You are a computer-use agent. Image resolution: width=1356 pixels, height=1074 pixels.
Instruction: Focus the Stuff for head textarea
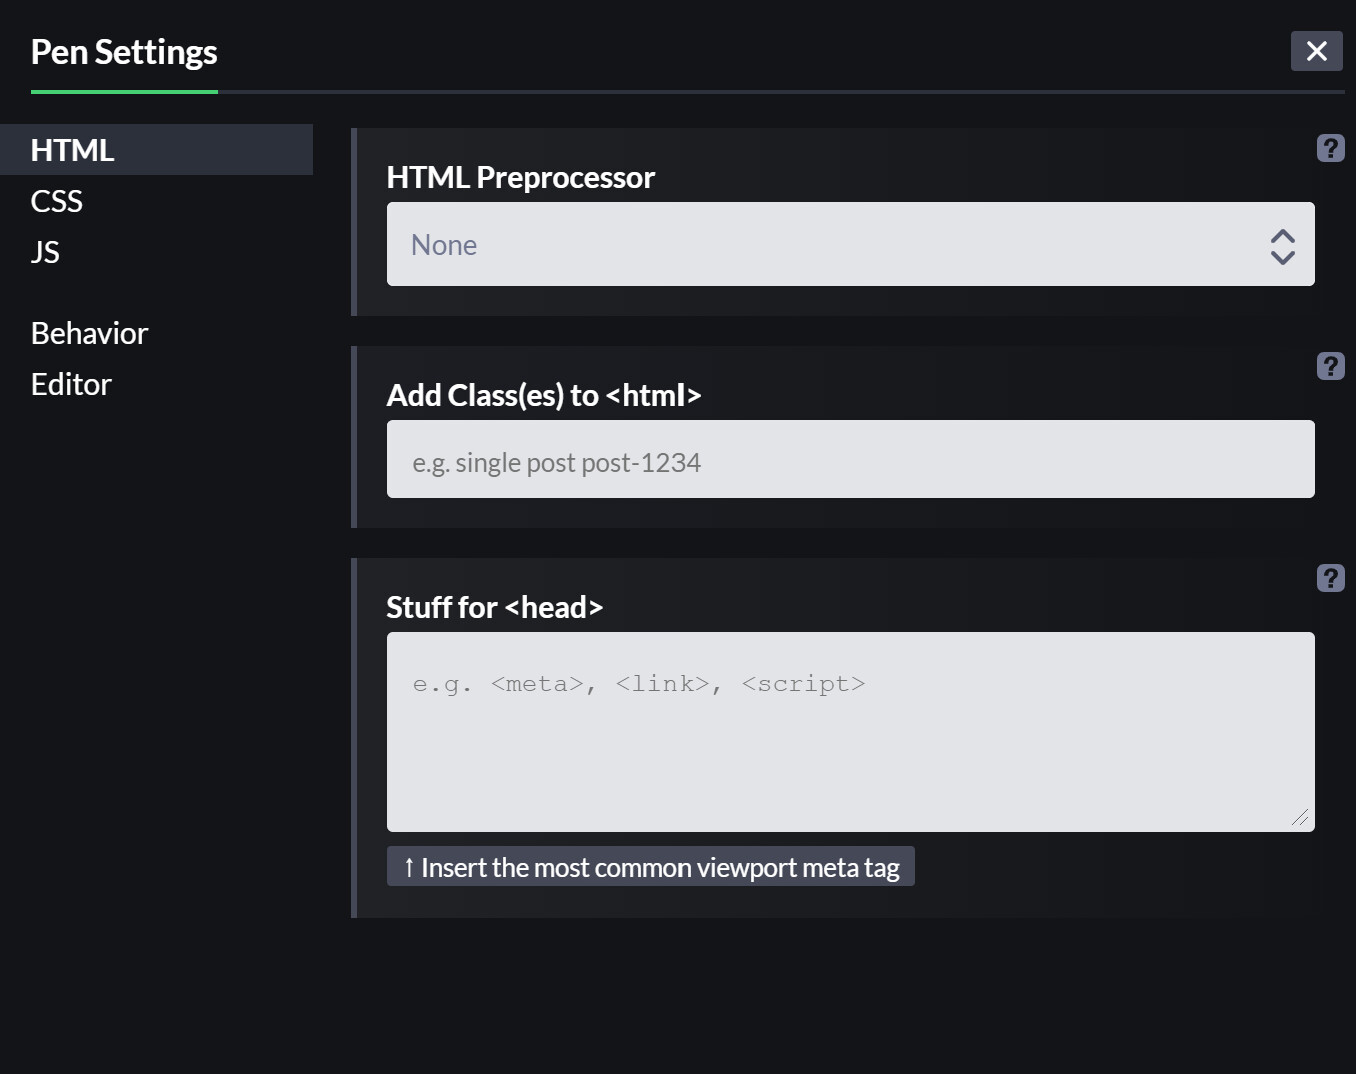[850, 732]
